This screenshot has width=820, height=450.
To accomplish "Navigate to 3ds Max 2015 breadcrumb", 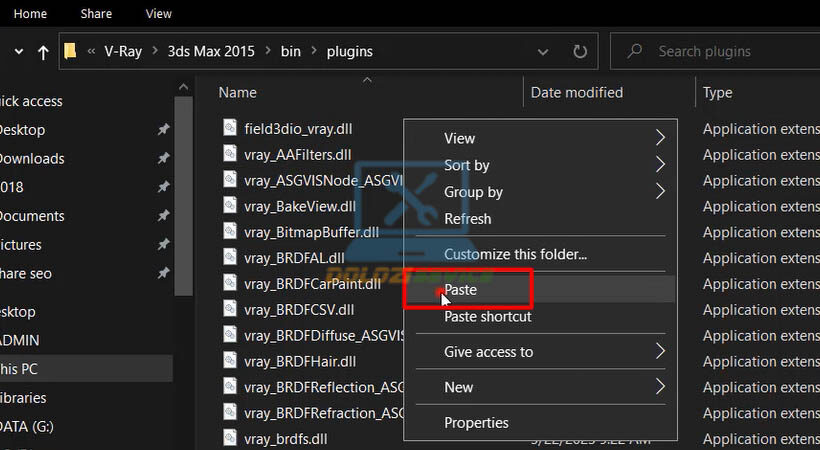I will (x=211, y=51).
